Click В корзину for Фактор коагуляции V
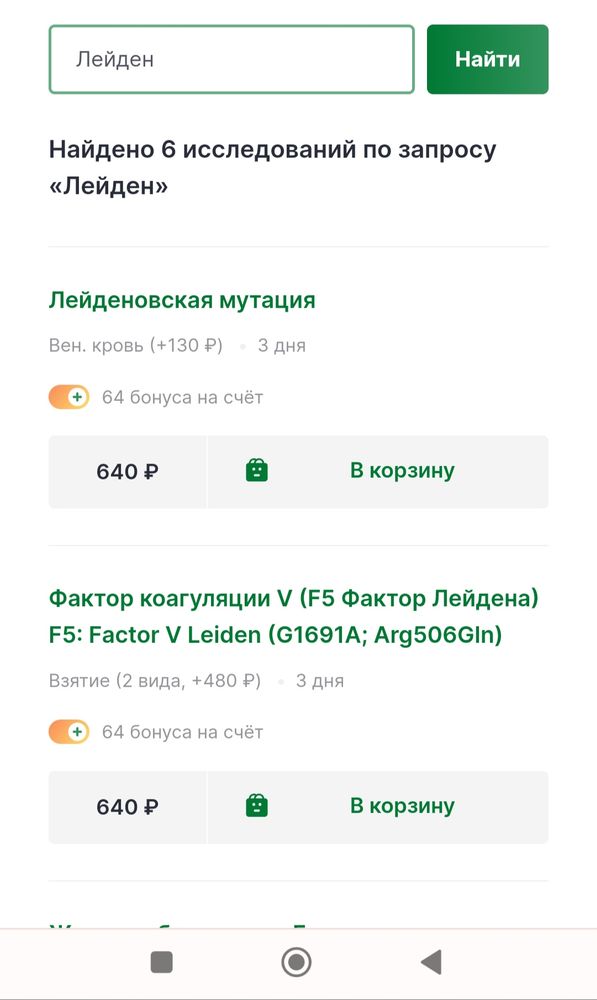The image size is (597, 1000). click(401, 807)
